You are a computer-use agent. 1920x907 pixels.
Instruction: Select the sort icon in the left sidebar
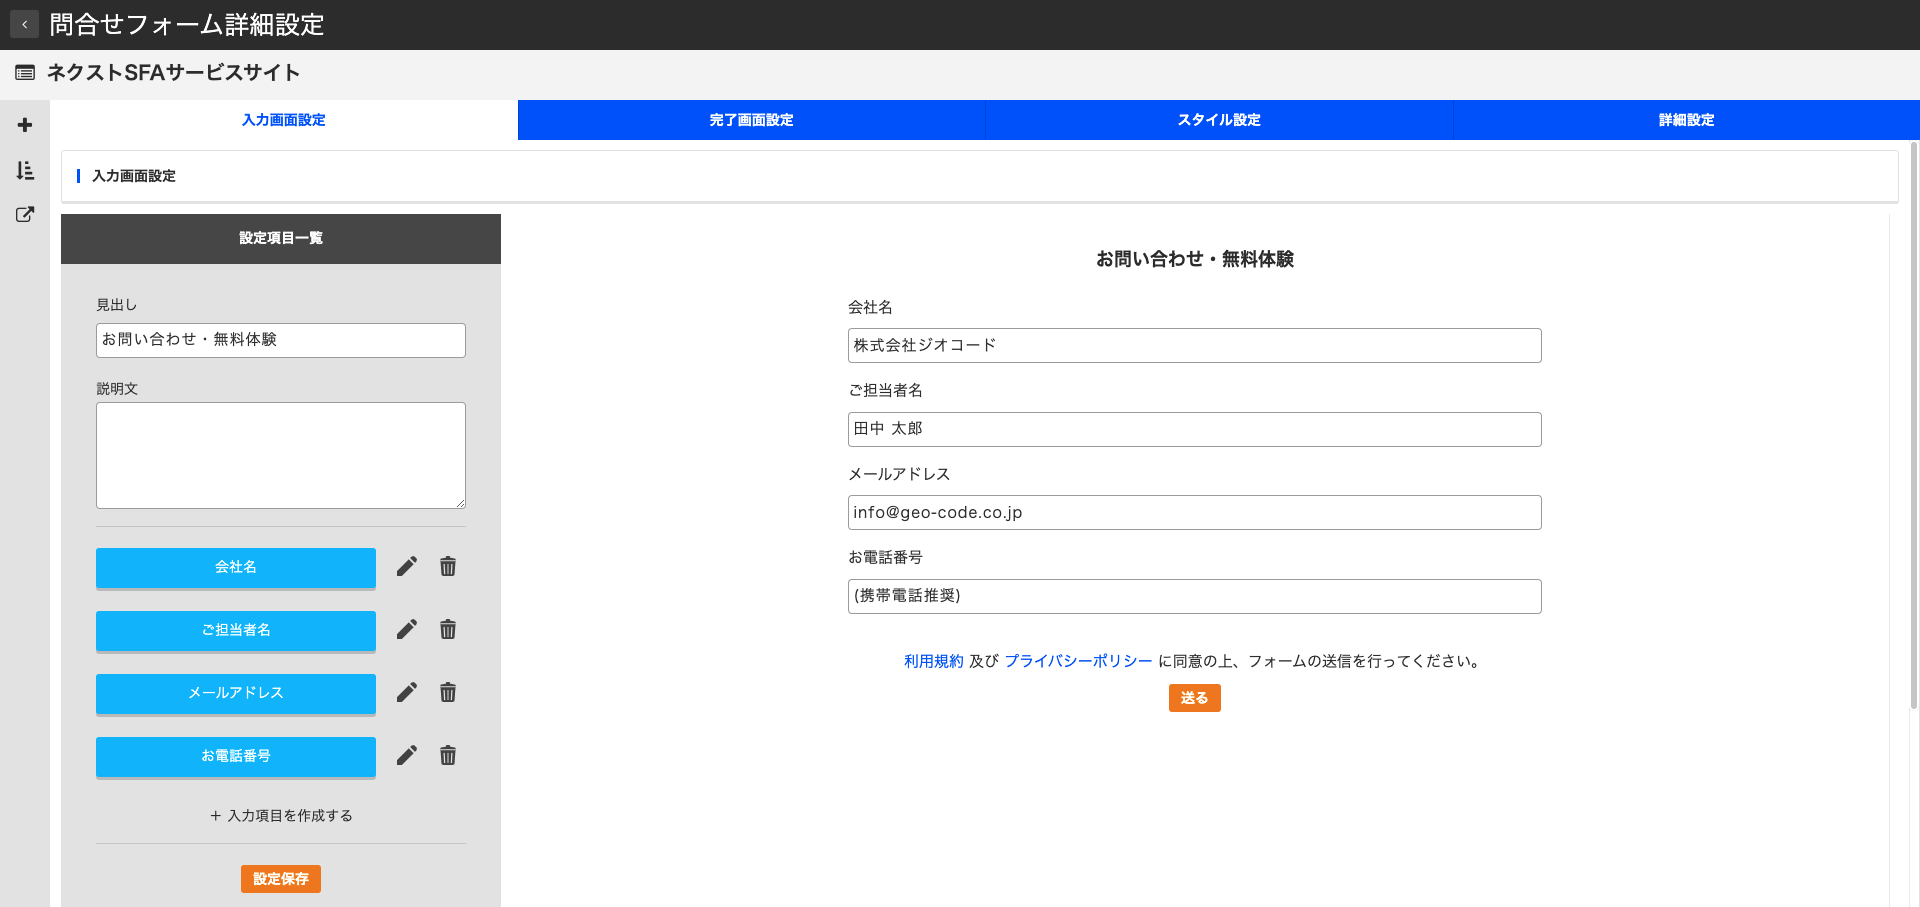24,170
